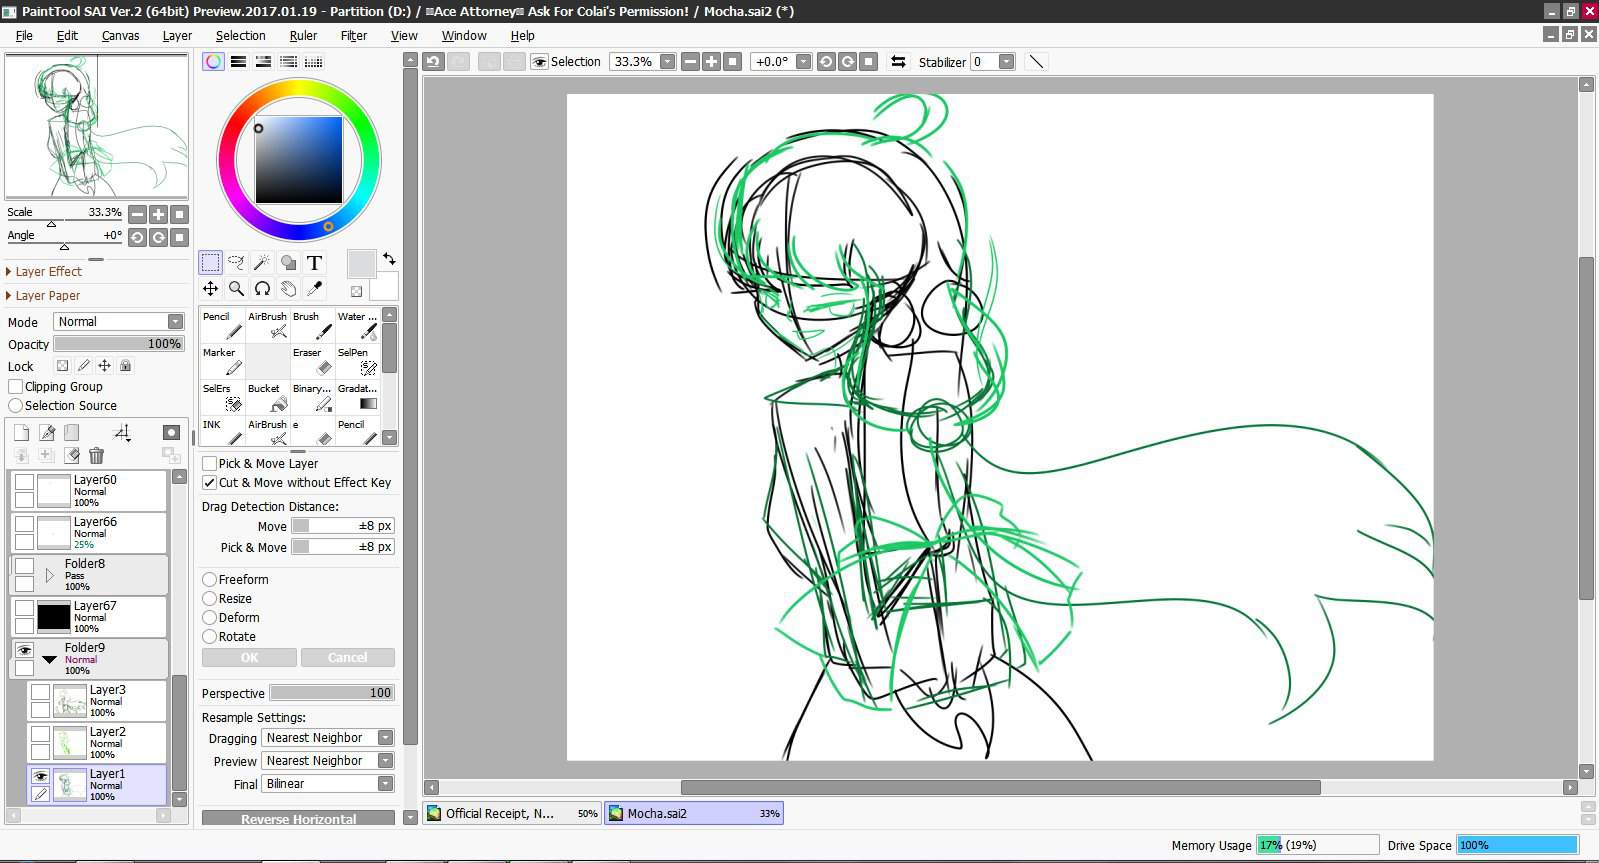Pick a color in the saturation square
This screenshot has height=863, width=1599.
(298, 160)
